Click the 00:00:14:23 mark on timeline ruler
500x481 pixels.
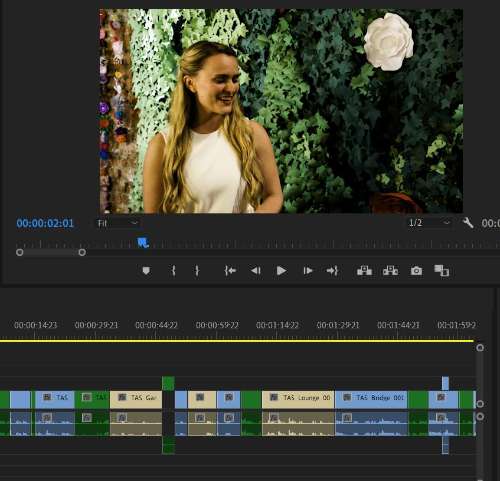tap(36, 325)
